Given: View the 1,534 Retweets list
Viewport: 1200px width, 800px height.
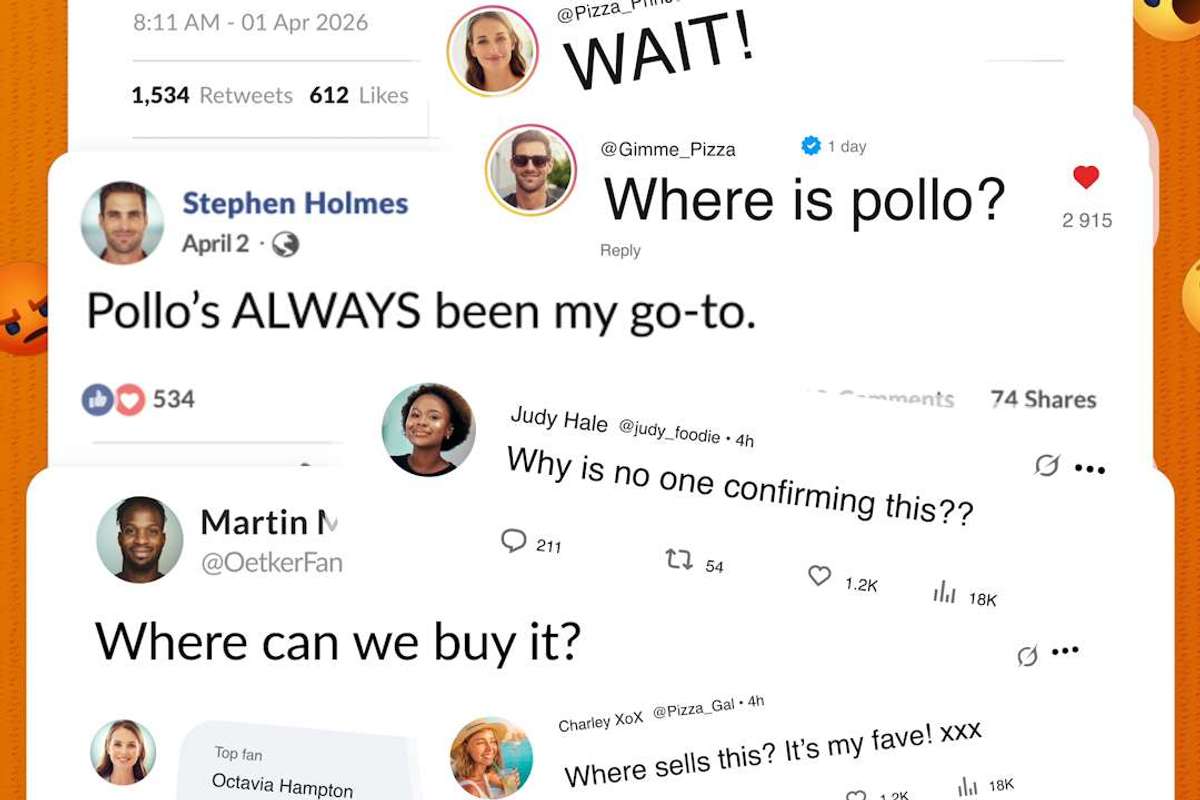Looking at the screenshot, I should pos(212,95).
